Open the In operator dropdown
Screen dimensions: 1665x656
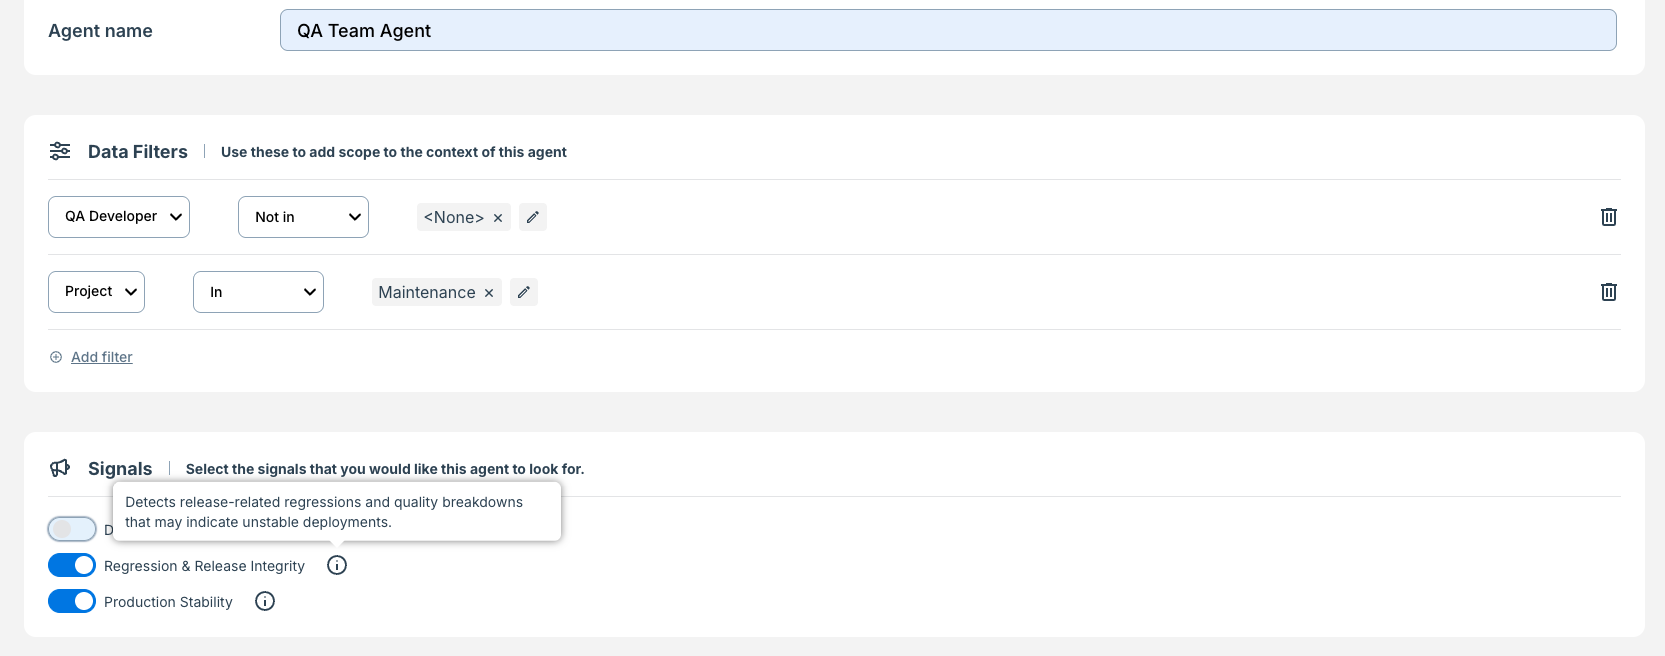point(258,292)
